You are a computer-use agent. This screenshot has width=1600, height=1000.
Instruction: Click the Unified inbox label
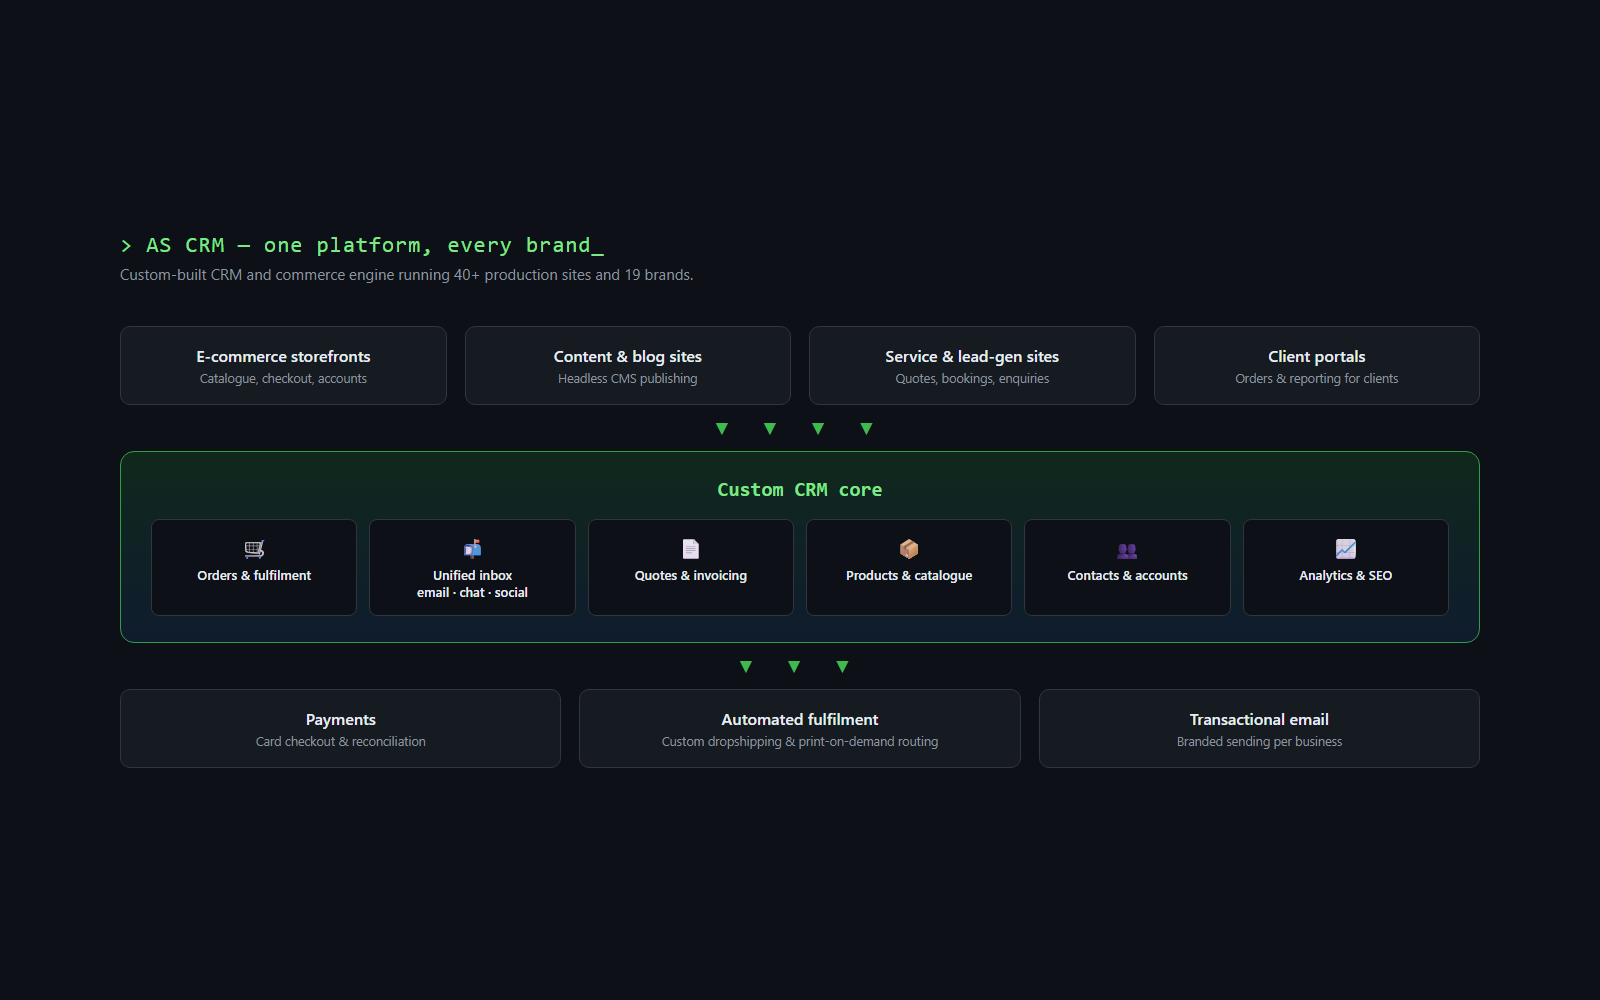[x=473, y=576]
